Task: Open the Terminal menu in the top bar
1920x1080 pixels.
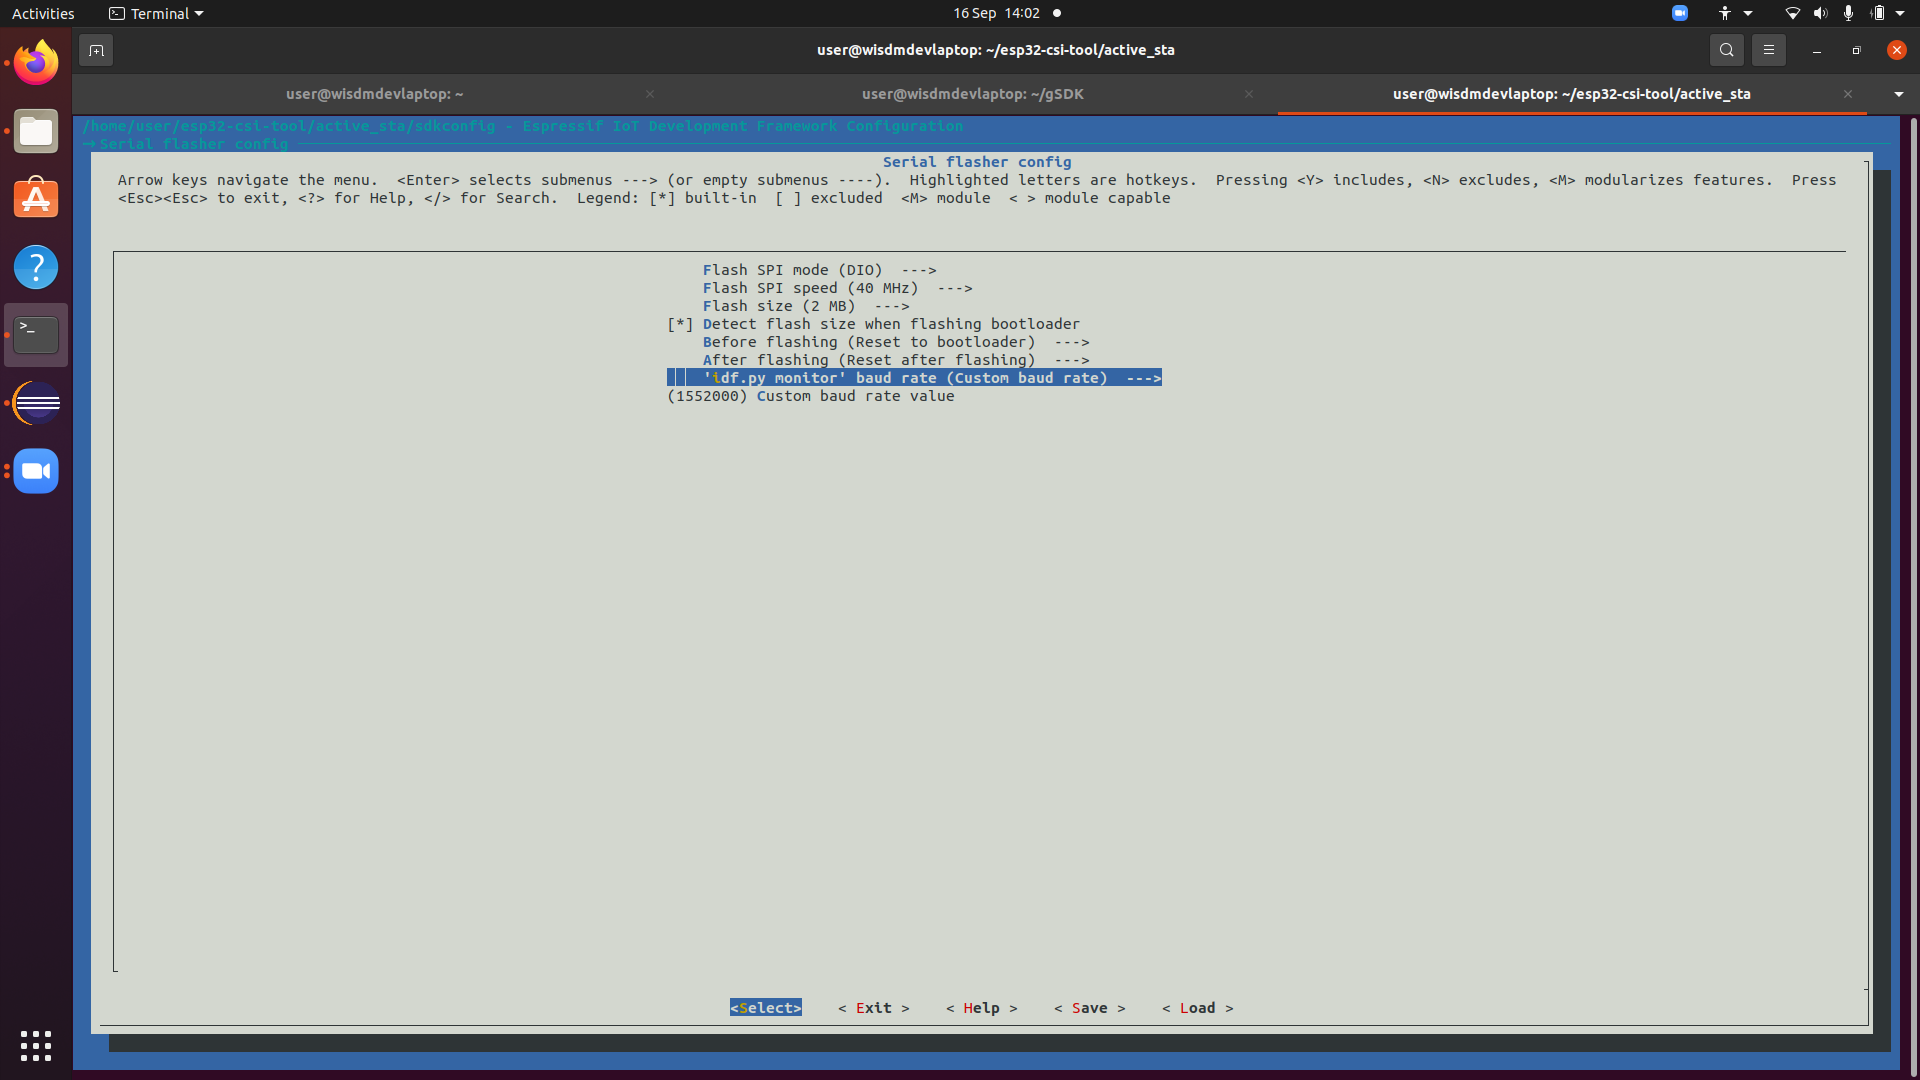Action: click(x=155, y=13)
